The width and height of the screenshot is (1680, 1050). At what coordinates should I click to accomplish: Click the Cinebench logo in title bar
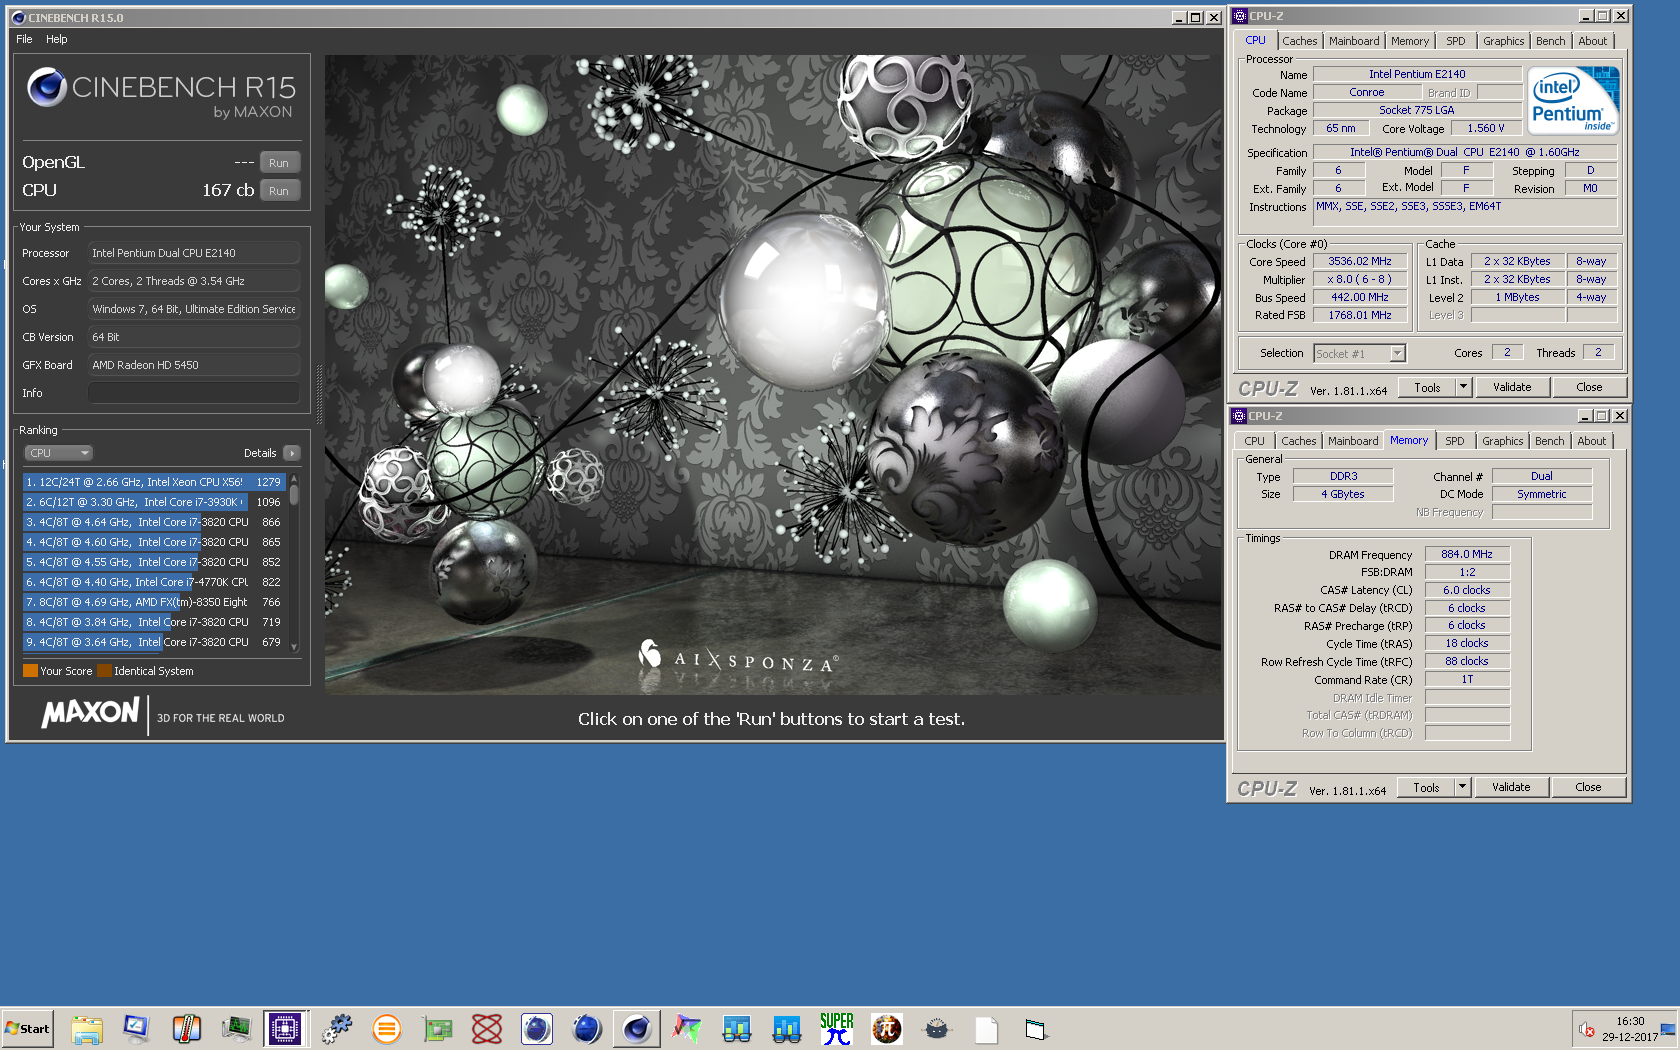point(18,18)
